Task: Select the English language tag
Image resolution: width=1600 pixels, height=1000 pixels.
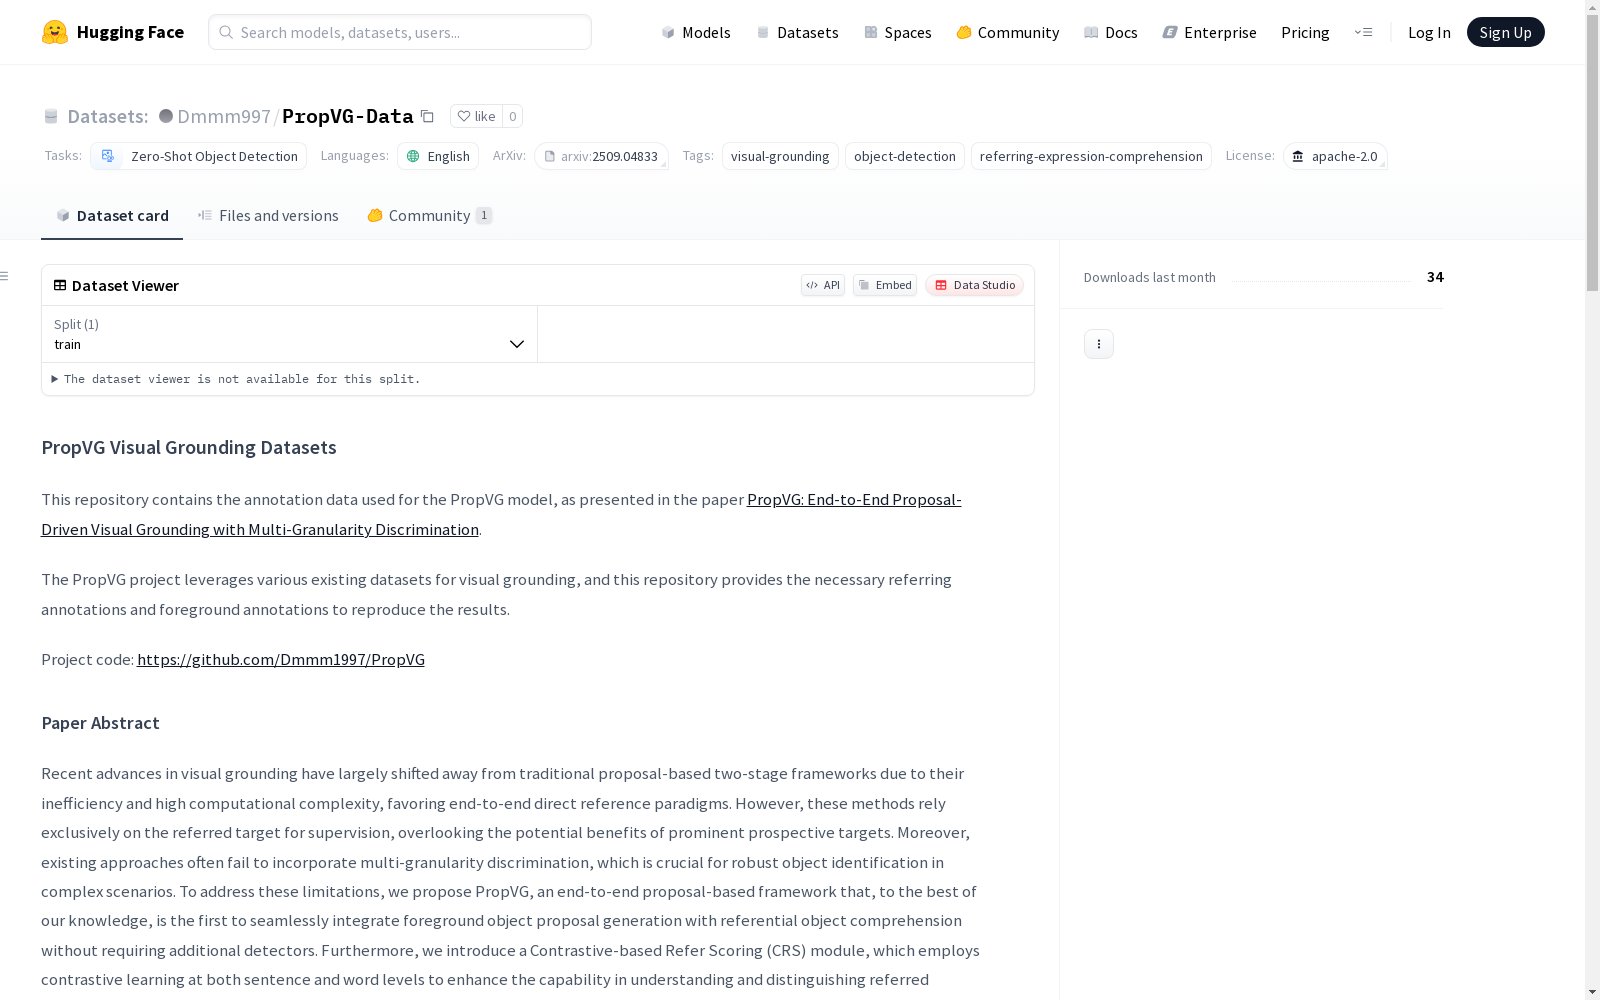Action: coord(438,156)
